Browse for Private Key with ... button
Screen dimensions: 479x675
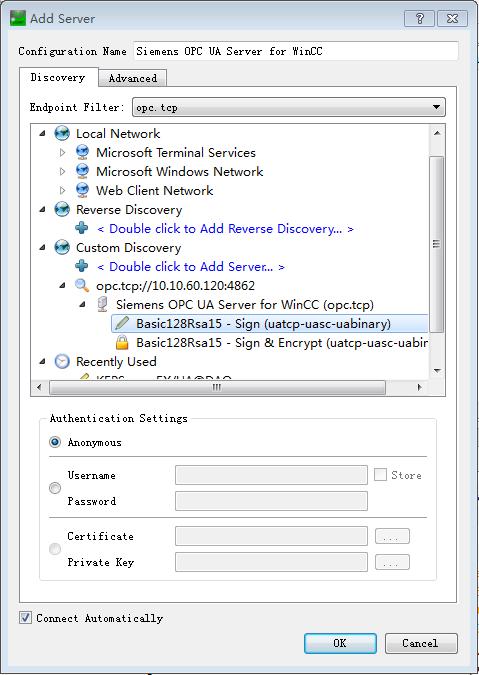click(392, 562)
